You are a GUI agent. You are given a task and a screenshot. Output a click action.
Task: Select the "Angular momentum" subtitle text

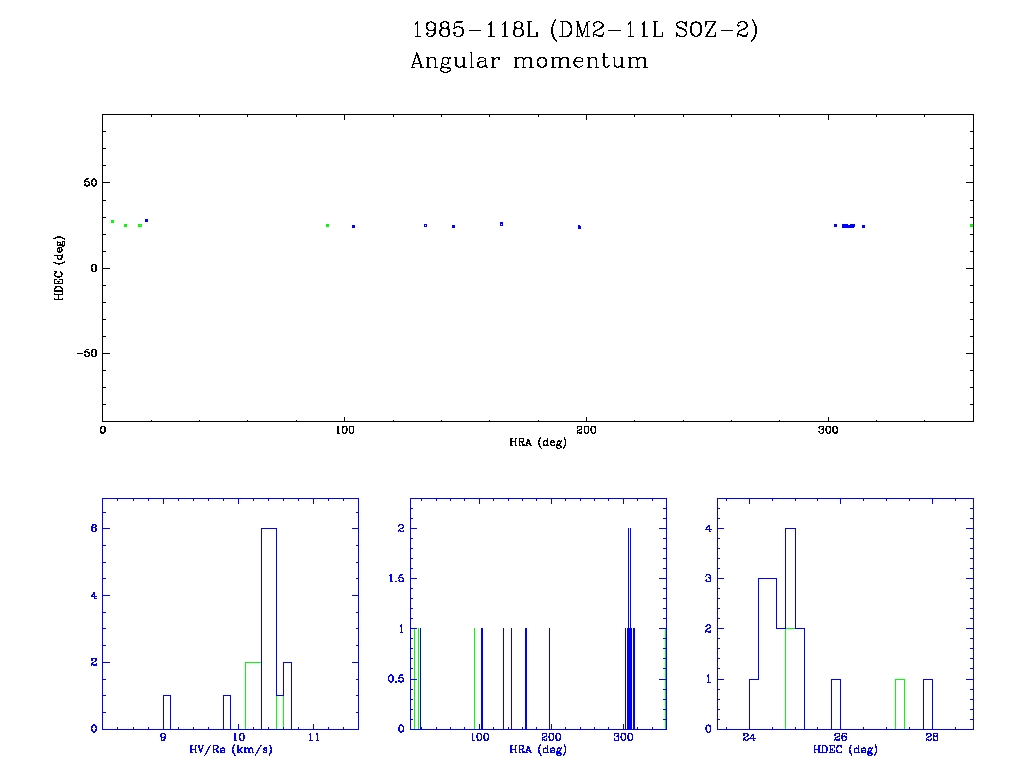pos(529,62)
